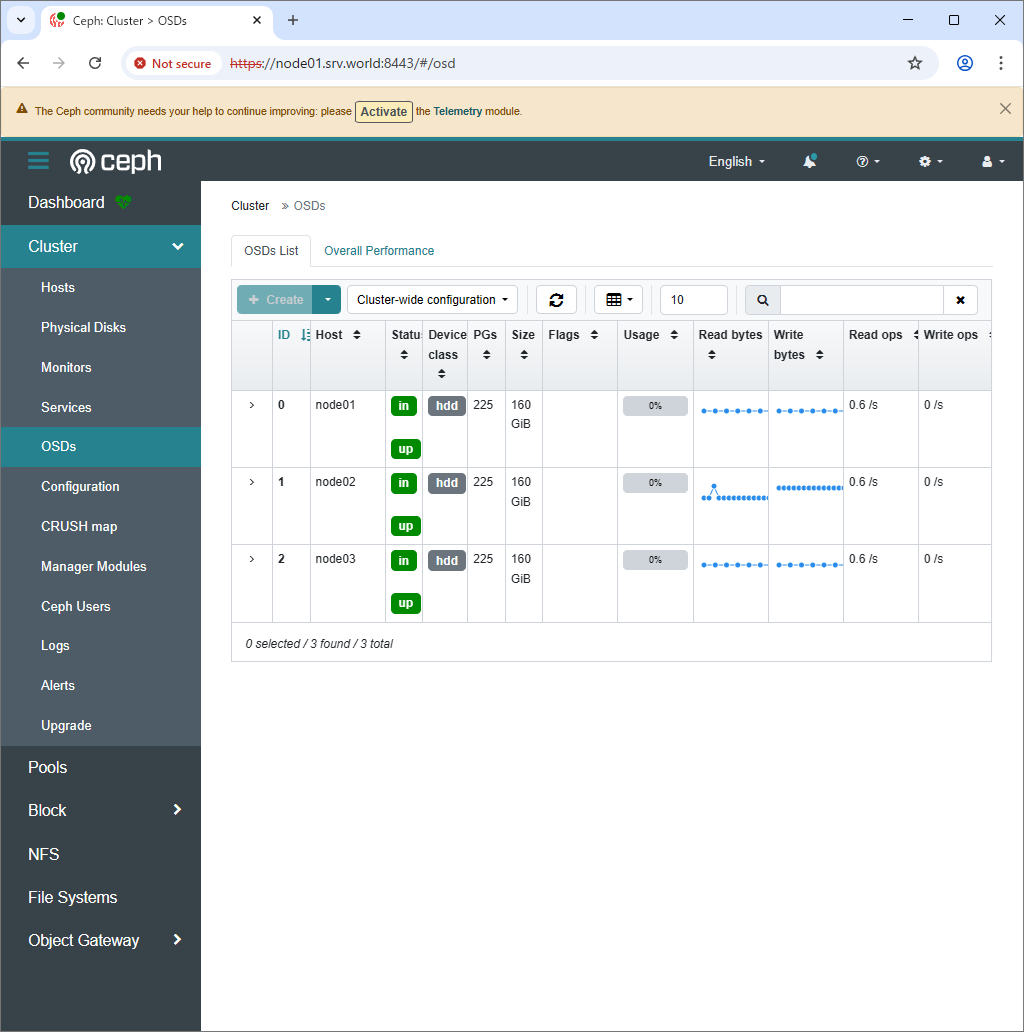Dismiss the telemetry notification banner
This screenshot has width=1024, height=1032.
pos(1005,109)
